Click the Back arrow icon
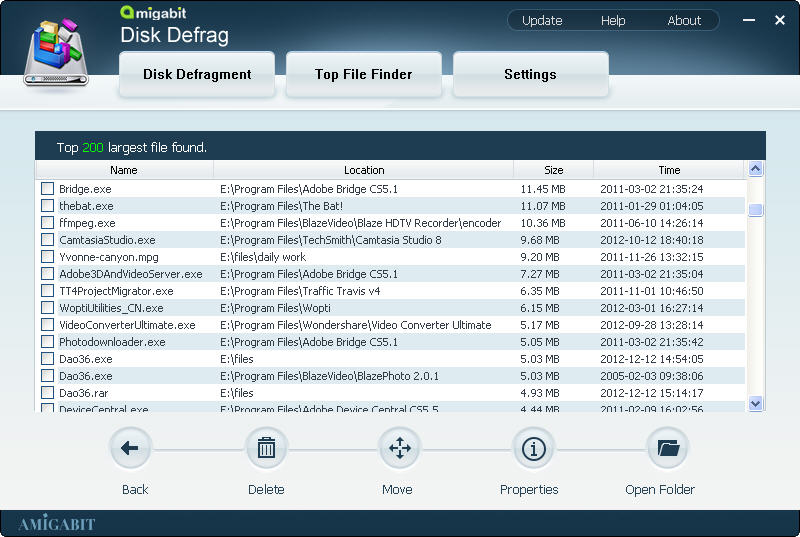800x537 pixels. 130,448
